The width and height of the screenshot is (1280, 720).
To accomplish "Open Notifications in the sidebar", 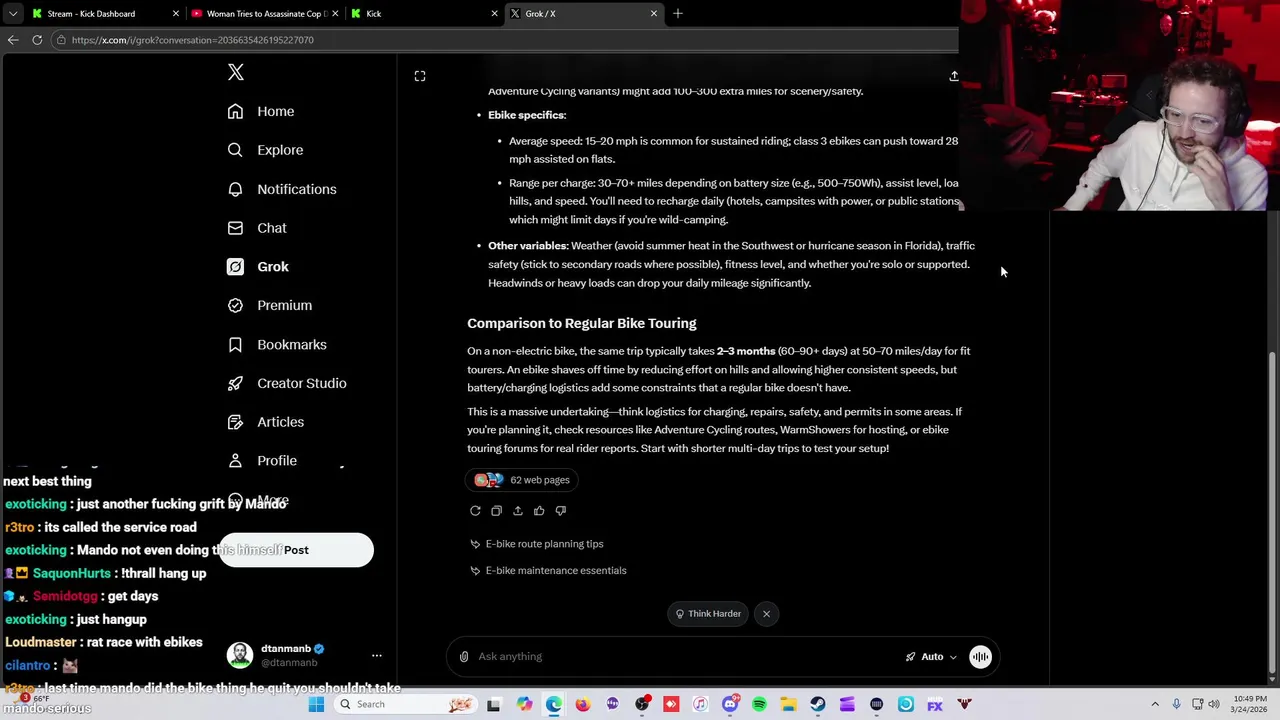I will tap(282, 189).
